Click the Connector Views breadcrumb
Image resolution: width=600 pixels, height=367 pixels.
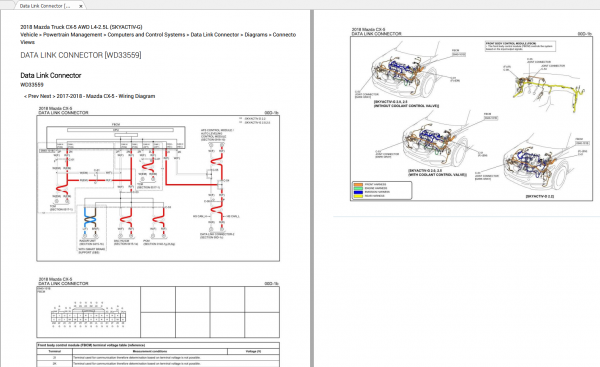(x=284, y=35)
